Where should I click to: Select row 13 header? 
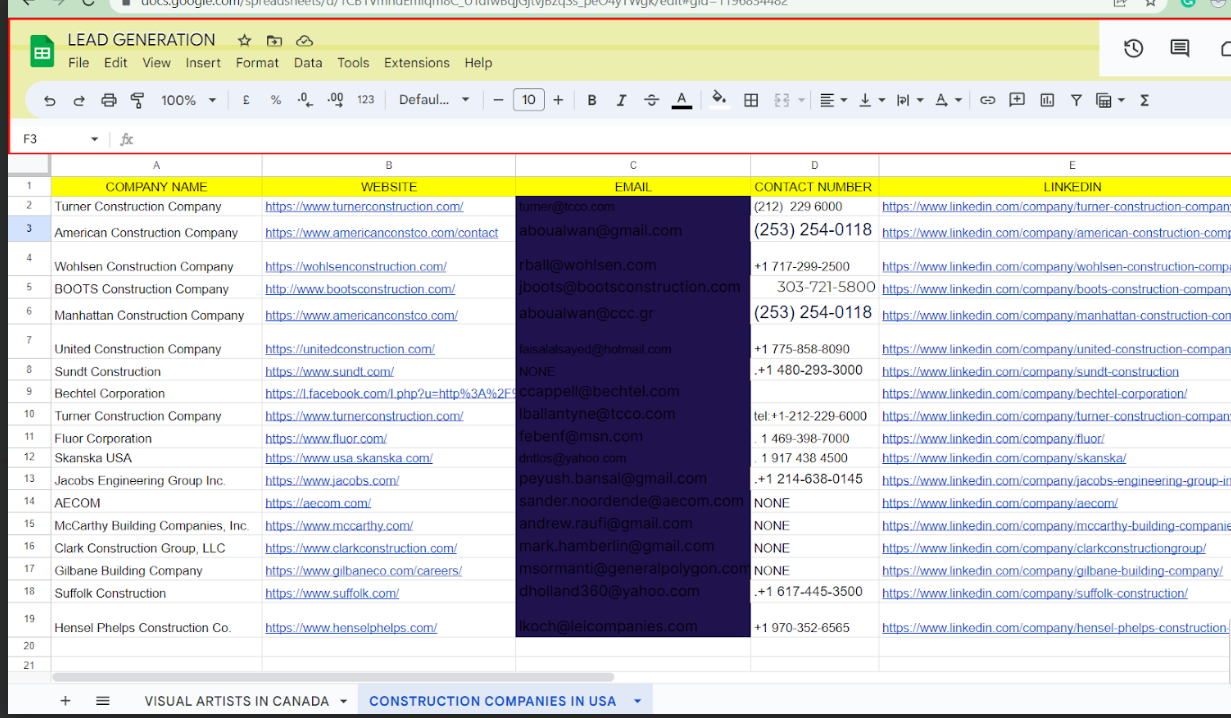point(30,480)
